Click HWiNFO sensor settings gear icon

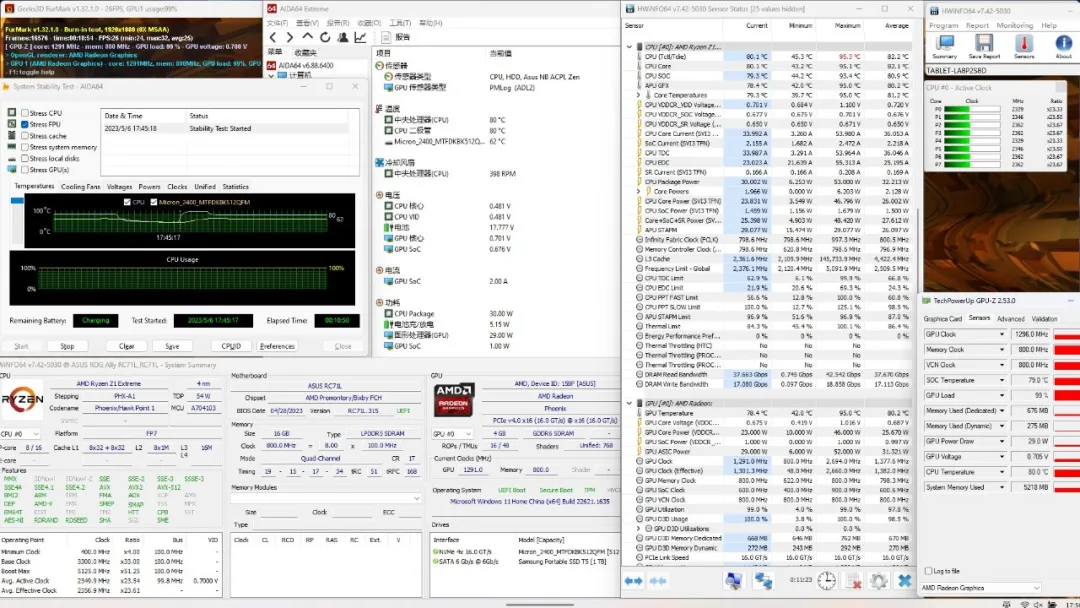pos(878,580)
